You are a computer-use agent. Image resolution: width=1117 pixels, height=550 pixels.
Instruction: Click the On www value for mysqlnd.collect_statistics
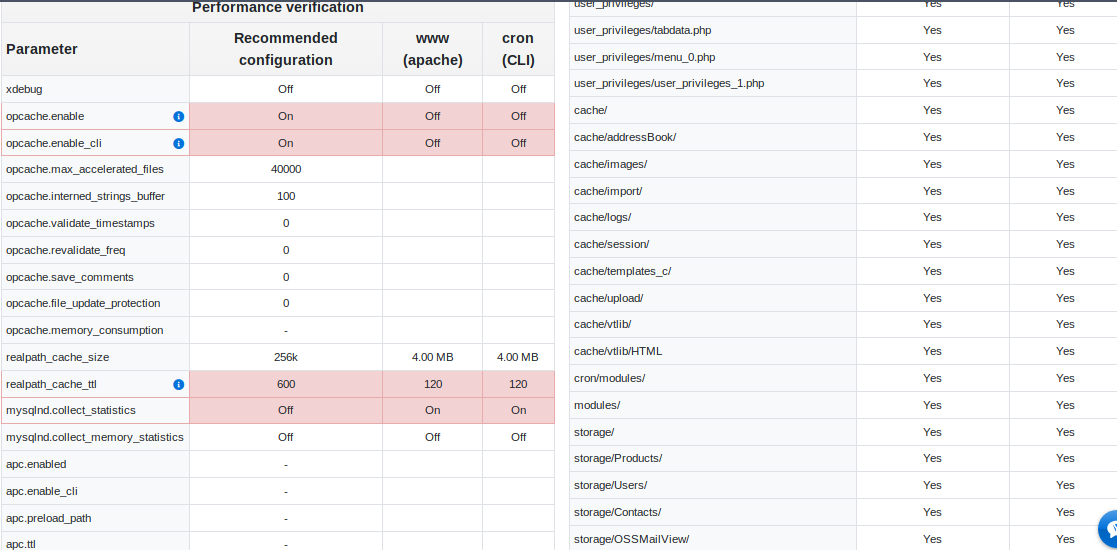click(432, 410)
